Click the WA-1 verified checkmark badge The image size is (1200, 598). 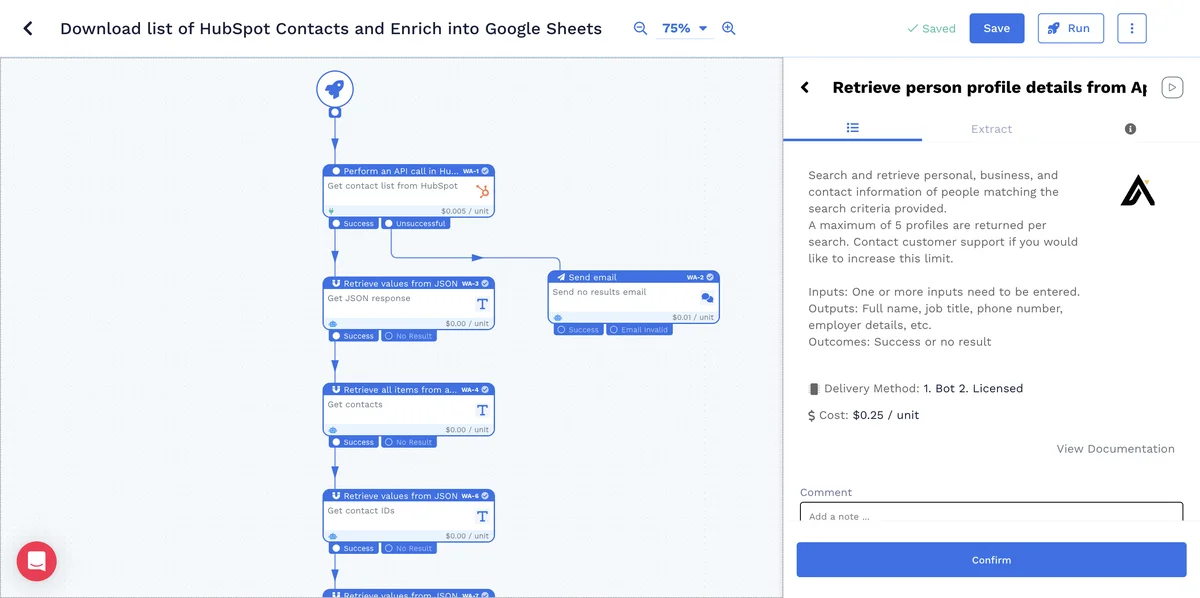[x=486, y=171]
